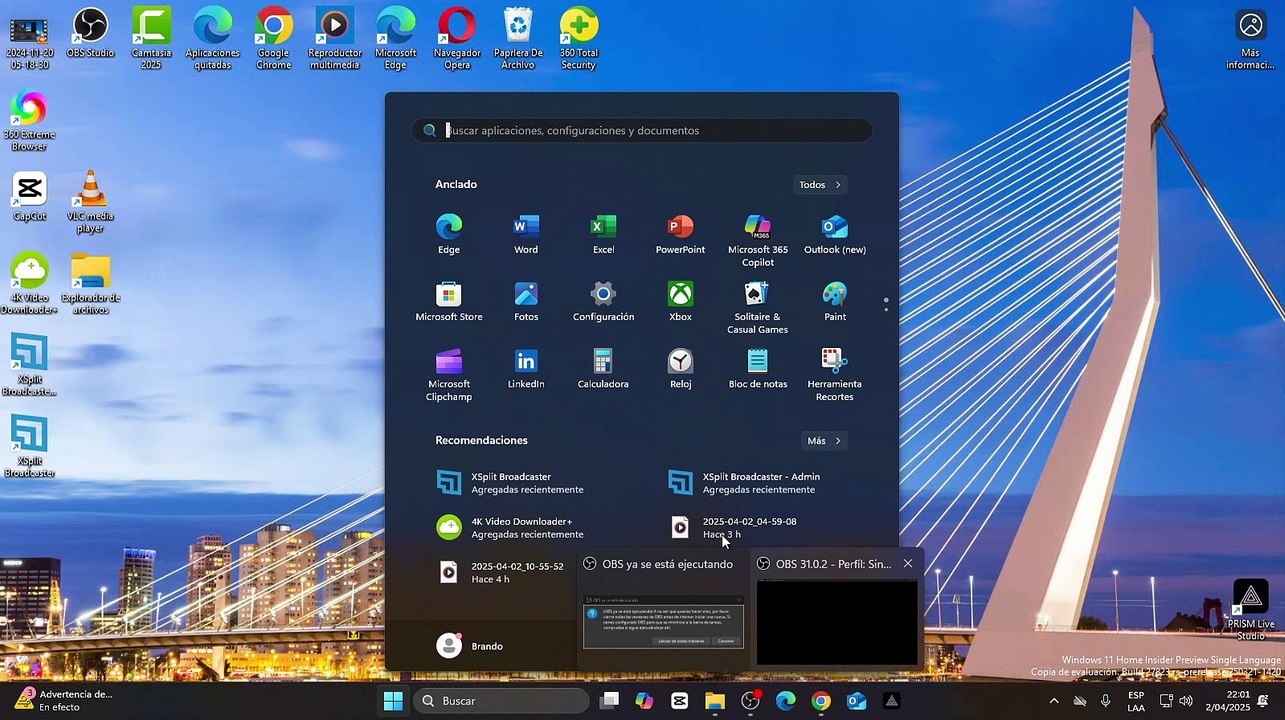Screen dimensions: 1285x720
Task: Open Excel pinned app
Action: pyautogui.click(x=603, y=235)
